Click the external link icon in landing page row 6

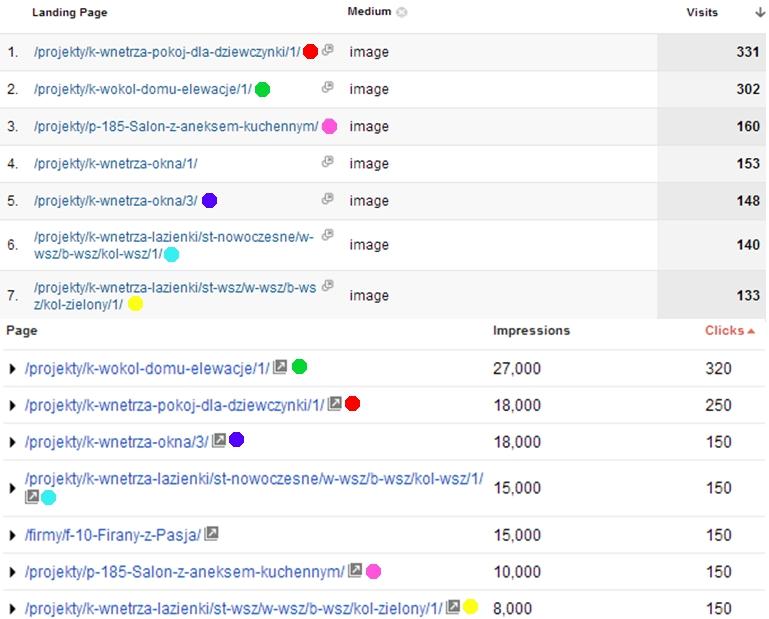coord(327,236)
